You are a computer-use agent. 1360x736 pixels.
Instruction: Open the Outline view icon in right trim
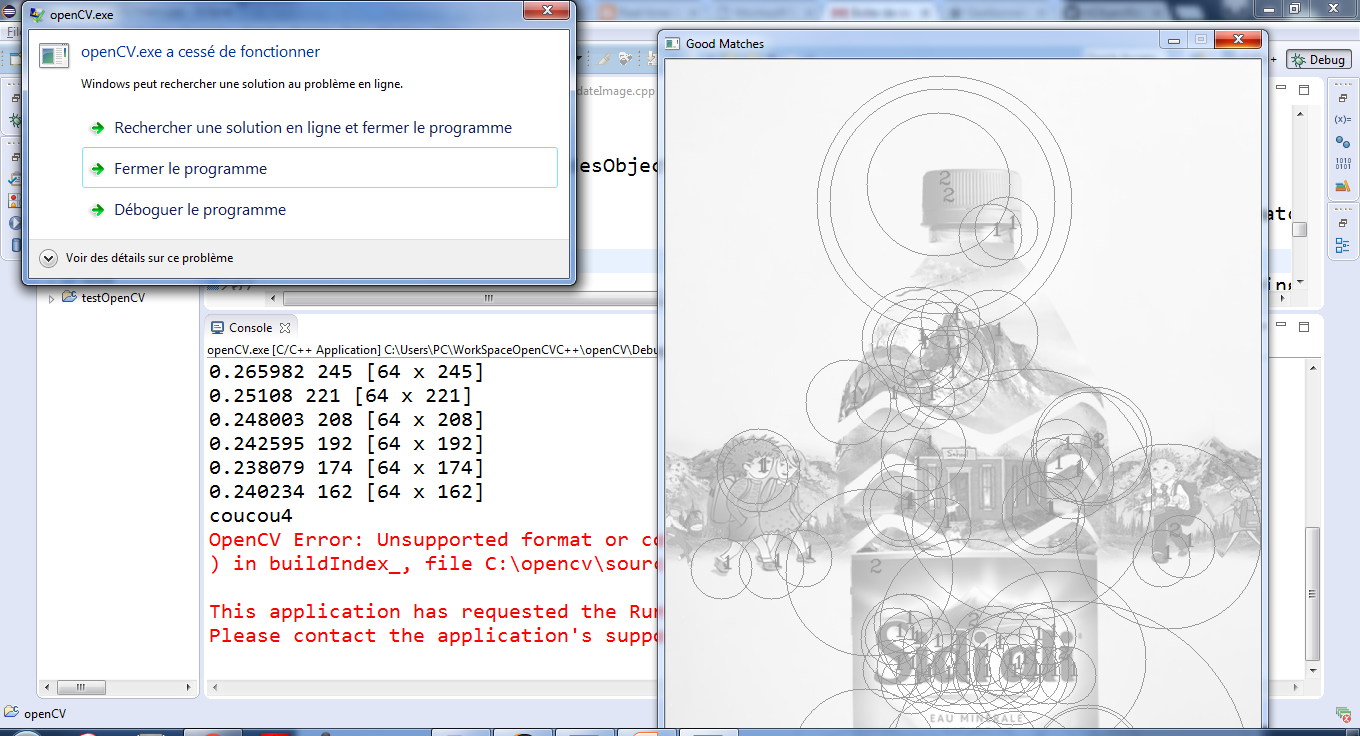coord(1342,245)
